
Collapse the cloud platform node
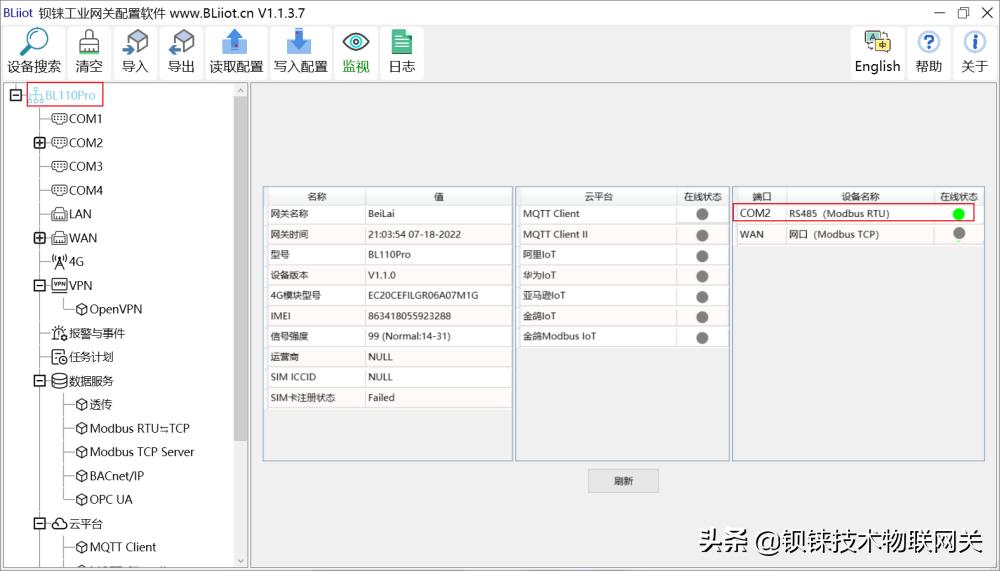[x=40, y=524]
